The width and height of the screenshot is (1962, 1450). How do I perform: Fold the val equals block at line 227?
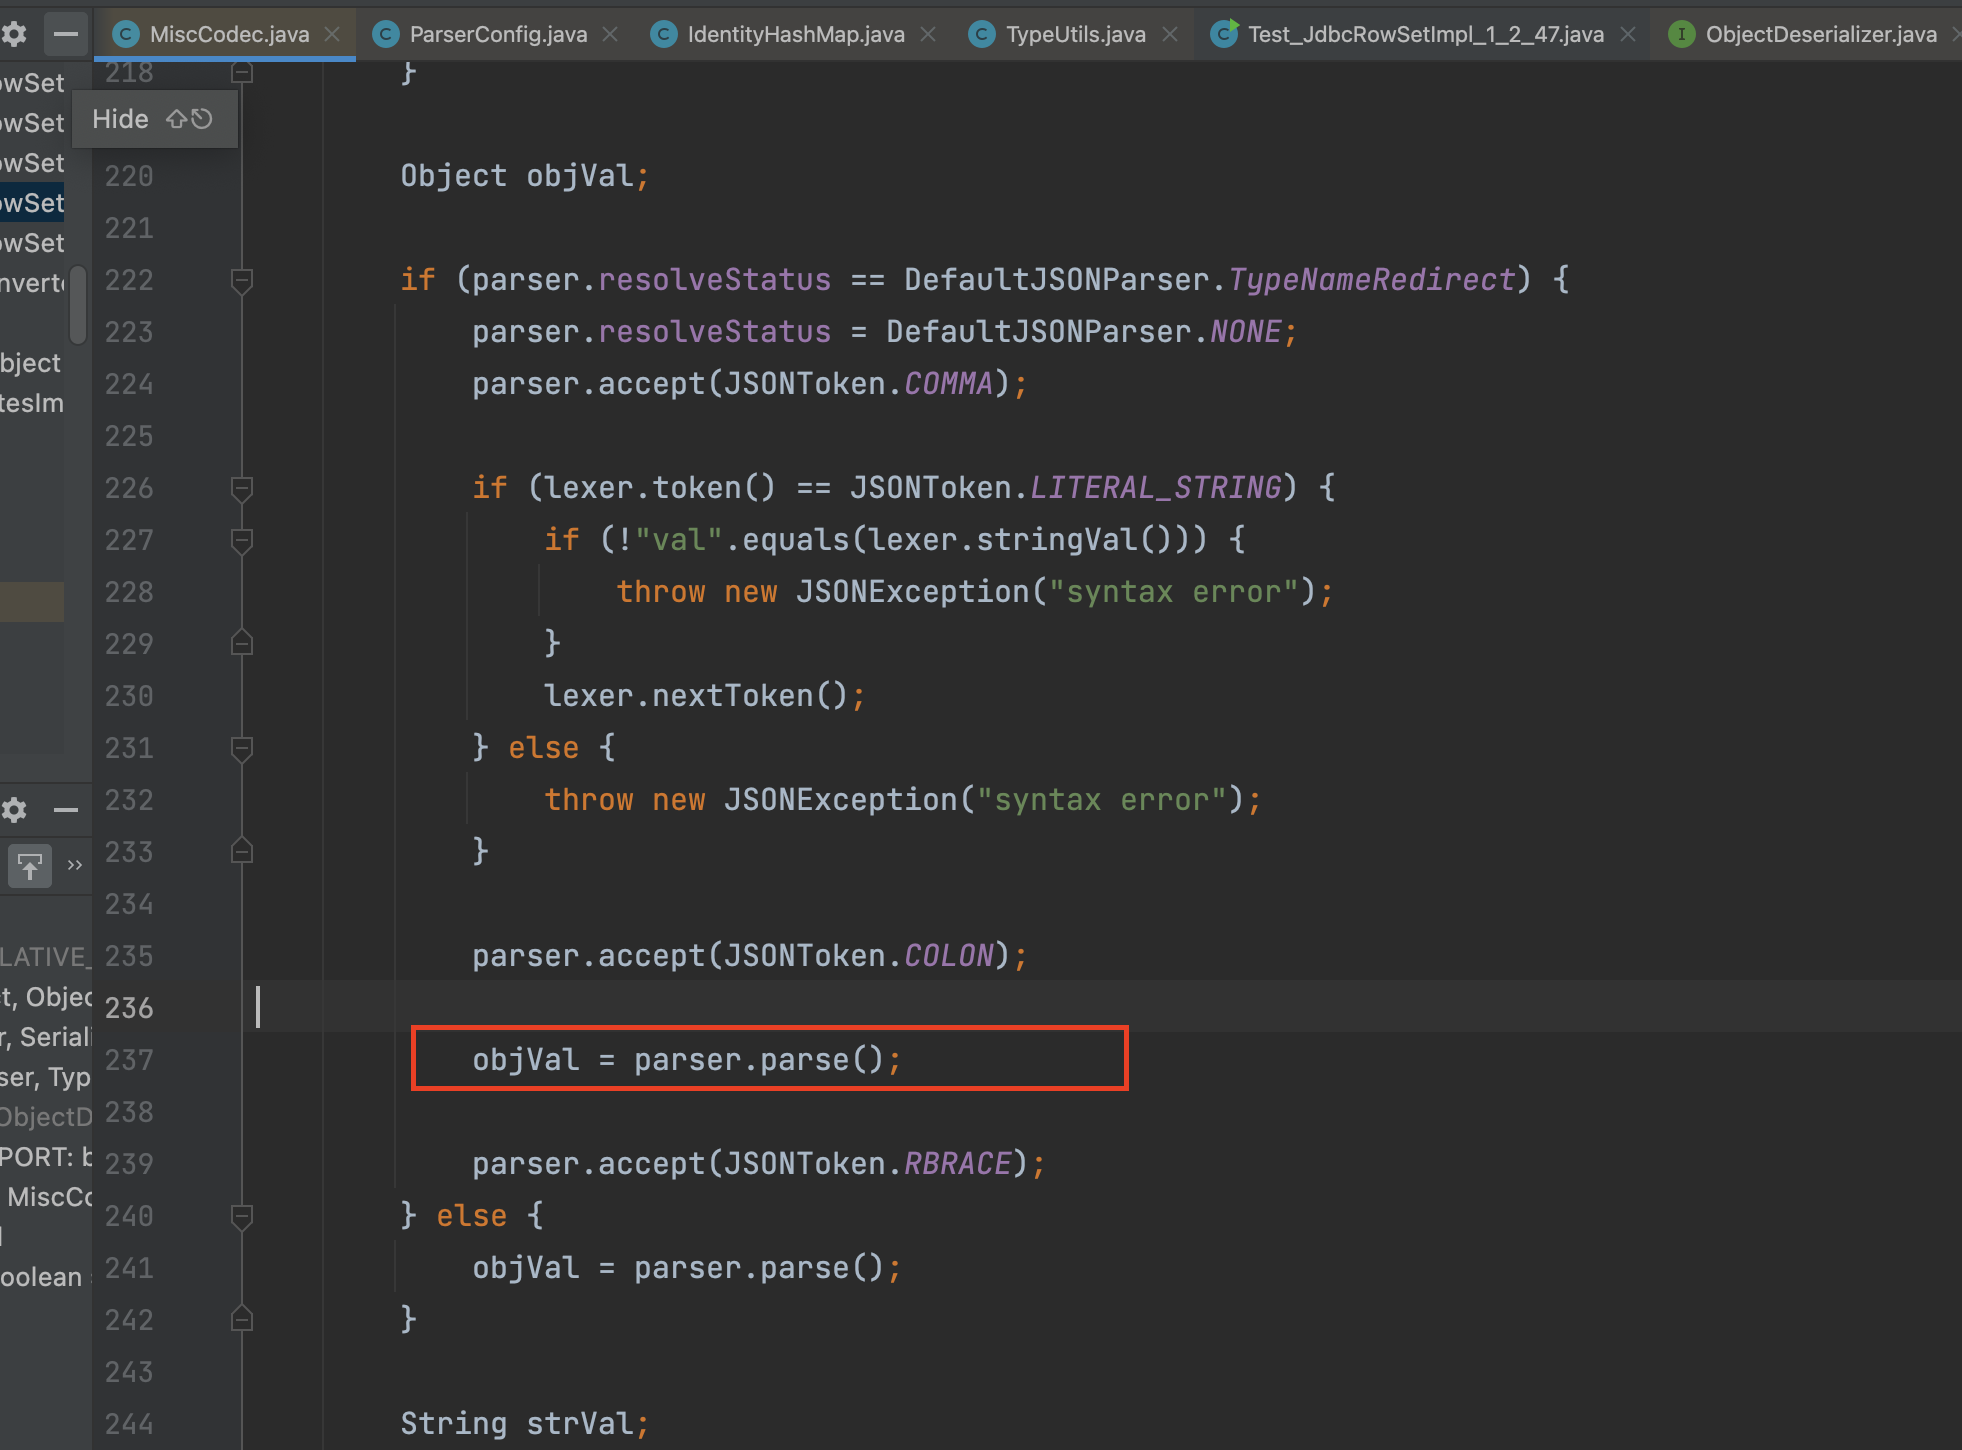(x=242, y=541)
